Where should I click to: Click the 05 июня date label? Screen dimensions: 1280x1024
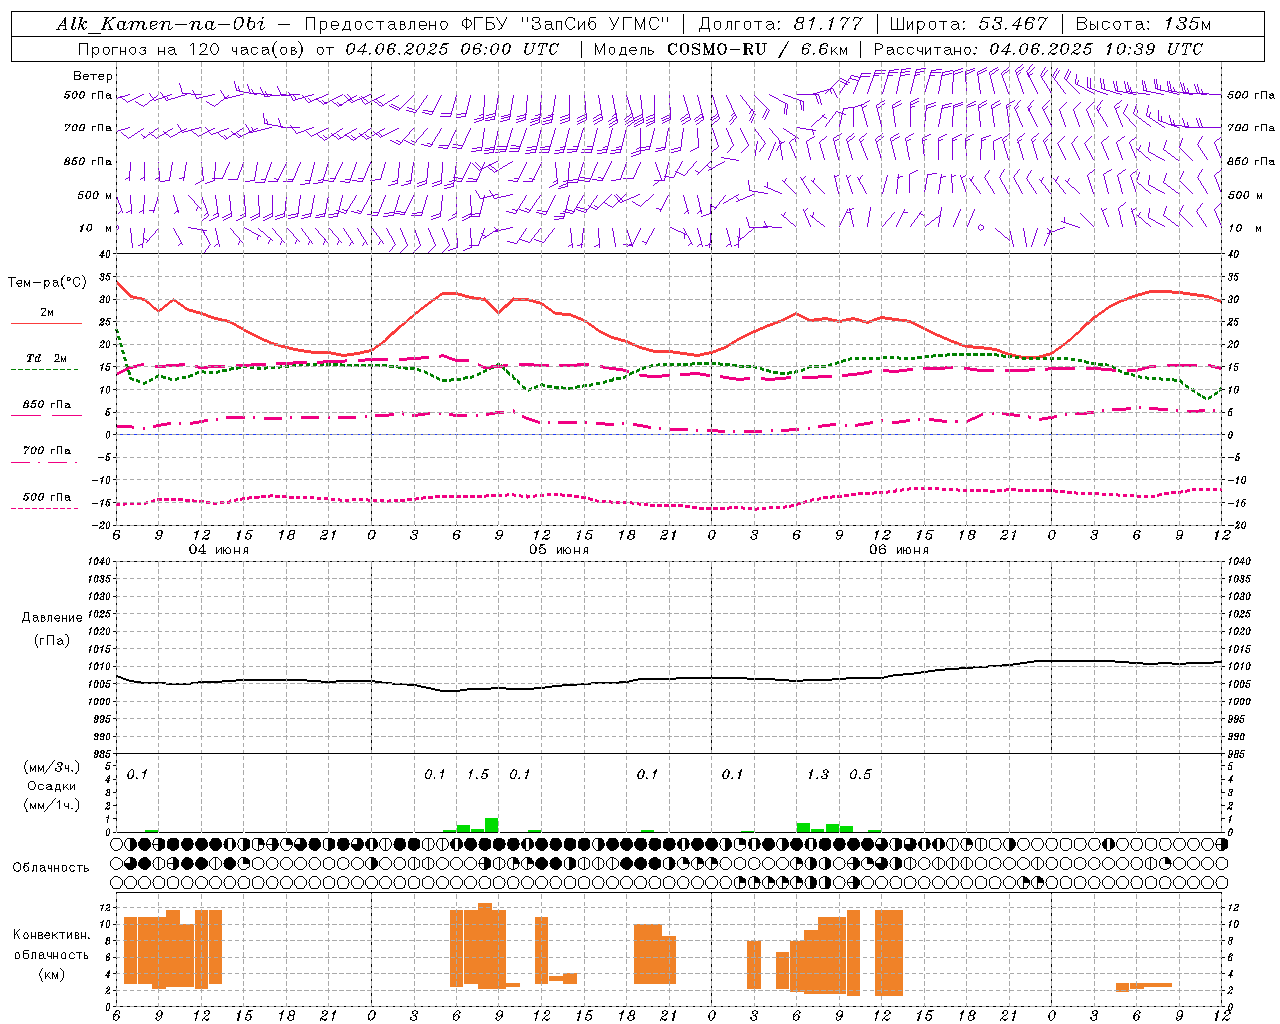[x=559, y=550]
